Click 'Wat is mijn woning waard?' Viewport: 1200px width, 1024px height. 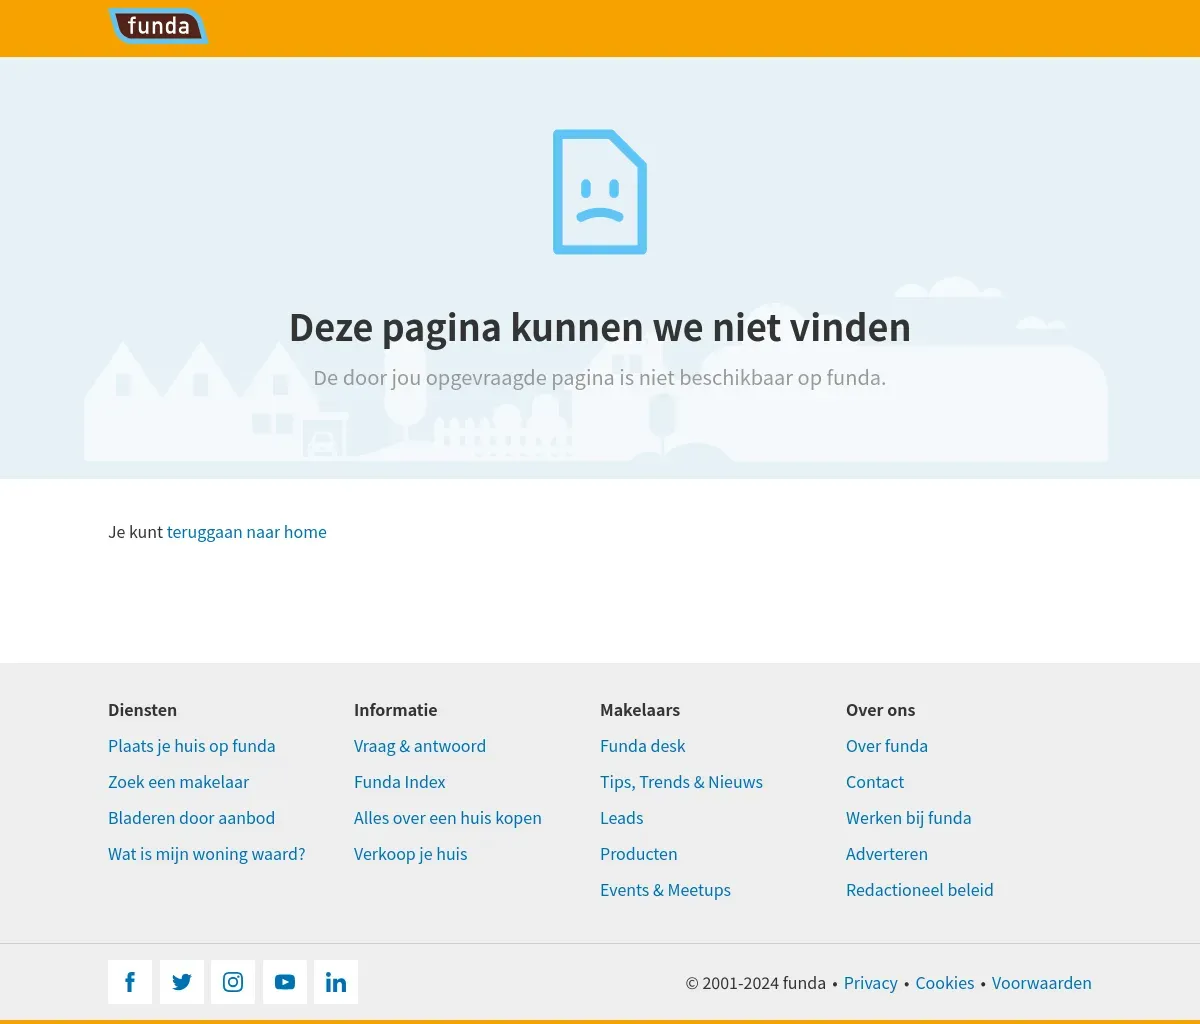(207, 854)
